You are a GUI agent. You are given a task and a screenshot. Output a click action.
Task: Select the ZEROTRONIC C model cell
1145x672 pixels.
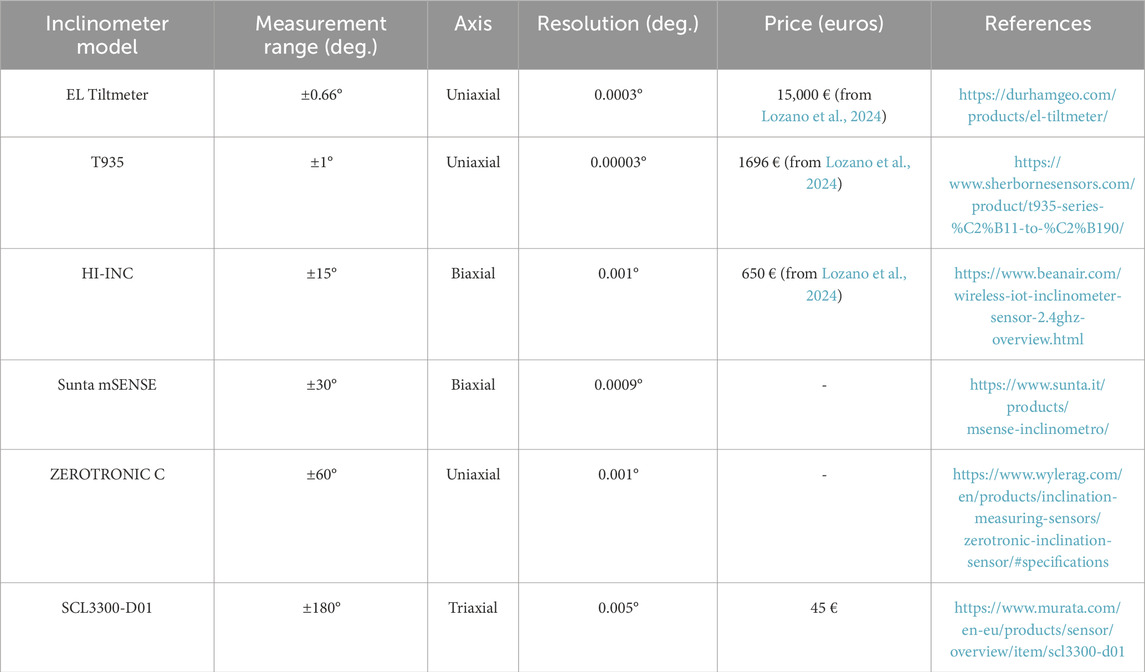pos(107,475)
